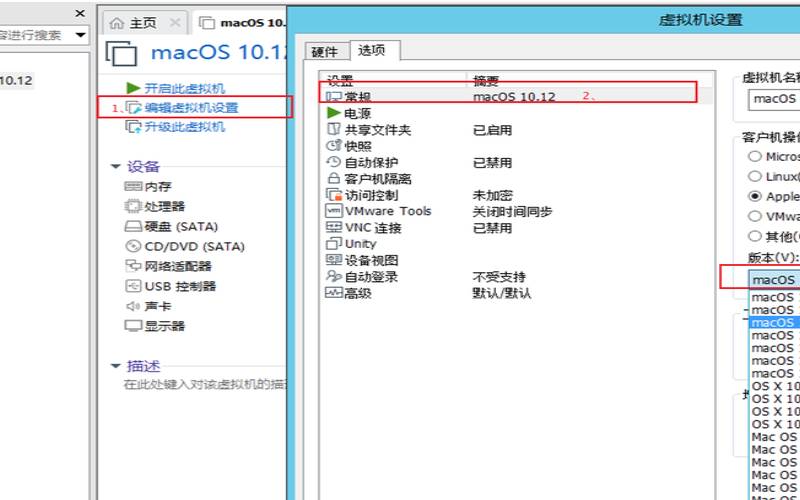Select the Linux guest OS radio button
Image resolution: width=800 pixels, height=500 pixels.
click(x=755, y=176)
